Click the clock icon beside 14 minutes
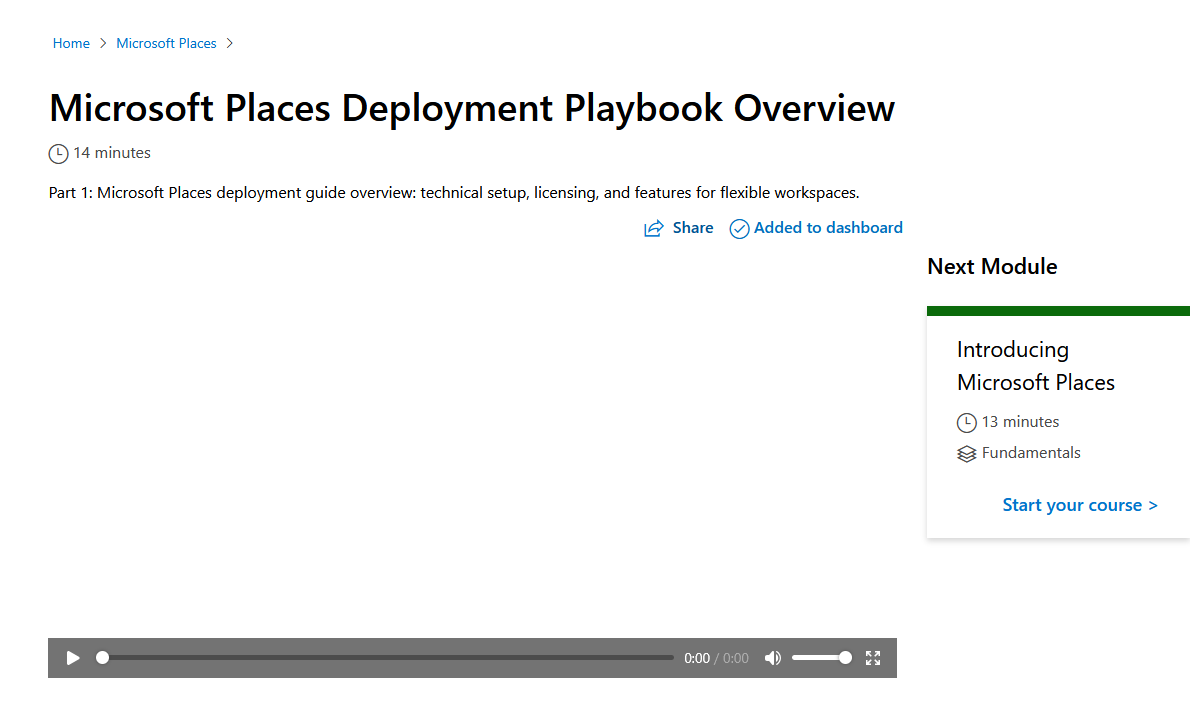Image resolution: width=1190 pixels, height=702 pixels. click(58, 153)
